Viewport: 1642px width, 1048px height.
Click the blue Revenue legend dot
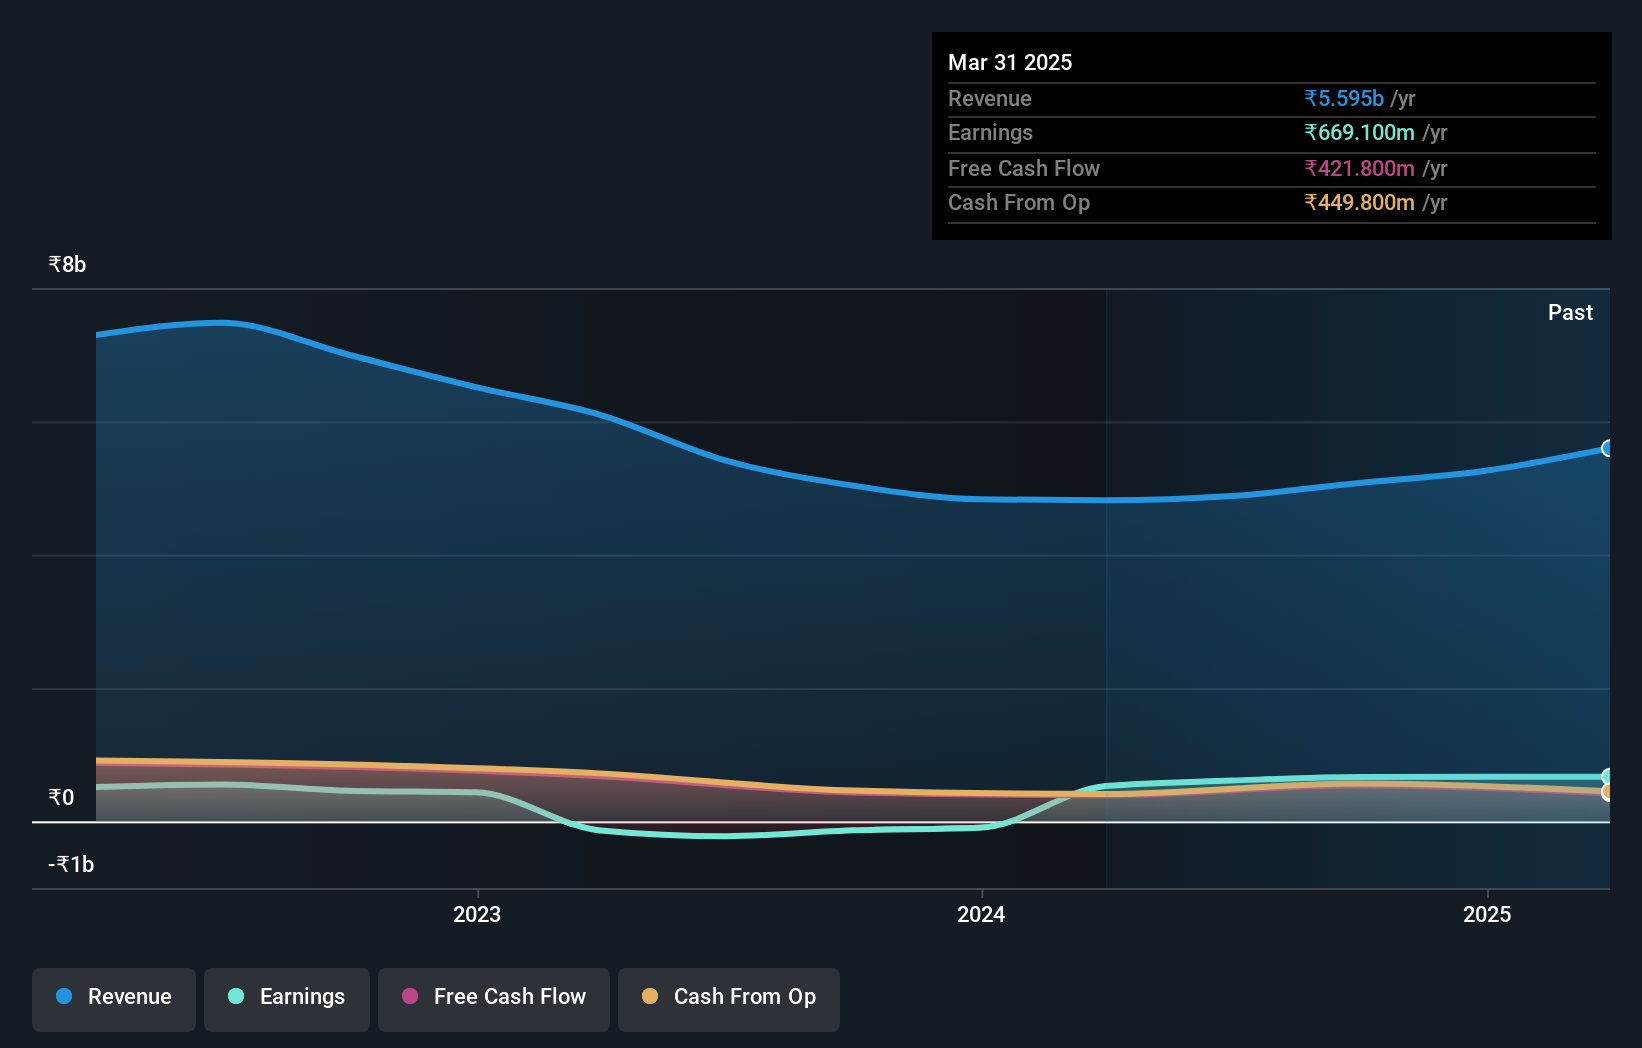pos(64,996)
